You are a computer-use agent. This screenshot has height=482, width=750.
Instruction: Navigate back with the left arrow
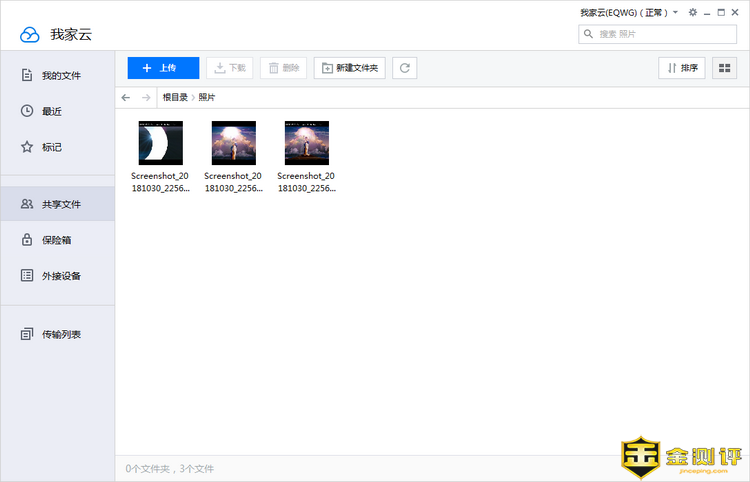pyautogui.click(x=126, y=97)
